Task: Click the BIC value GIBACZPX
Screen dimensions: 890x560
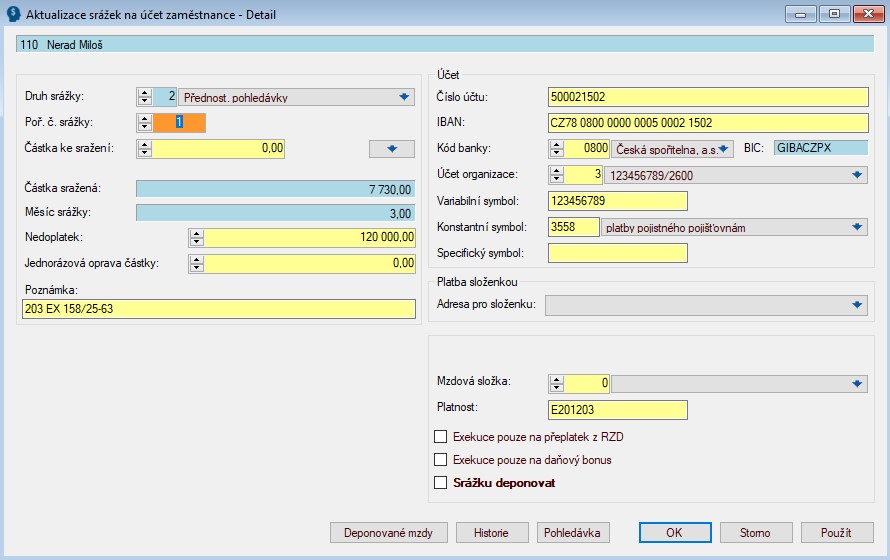Action: [821, 148]
